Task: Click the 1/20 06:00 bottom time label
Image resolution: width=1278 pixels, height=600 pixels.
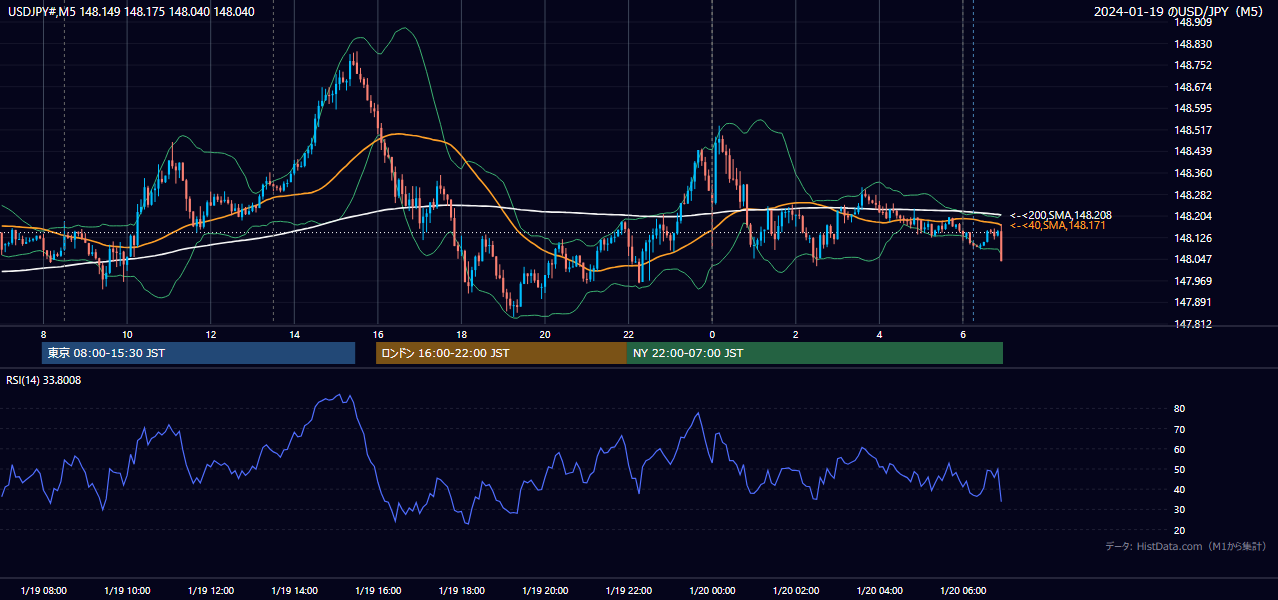Action: (963, 591)
